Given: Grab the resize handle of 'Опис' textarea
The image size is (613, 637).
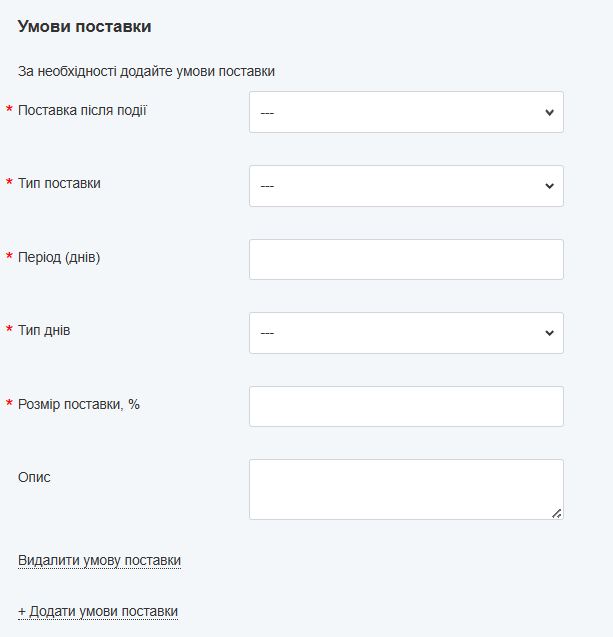Looking at the screenshot, I should [x=556, y=513].
